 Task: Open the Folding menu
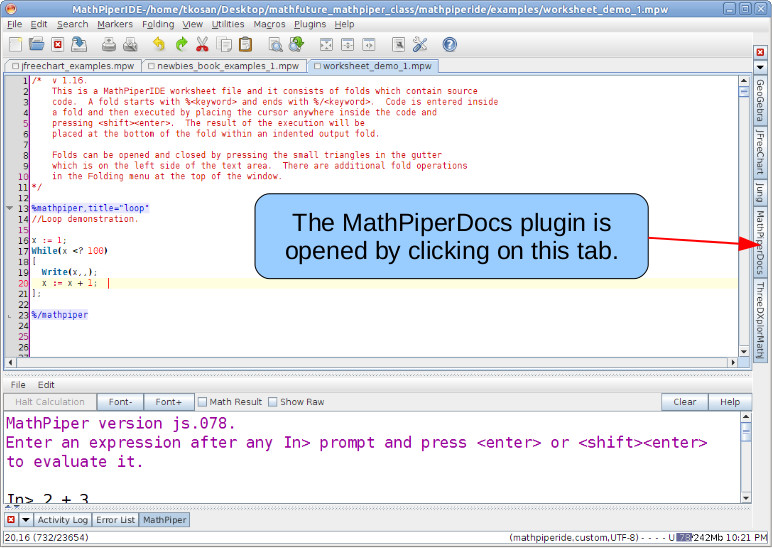[x=158, y=24]
